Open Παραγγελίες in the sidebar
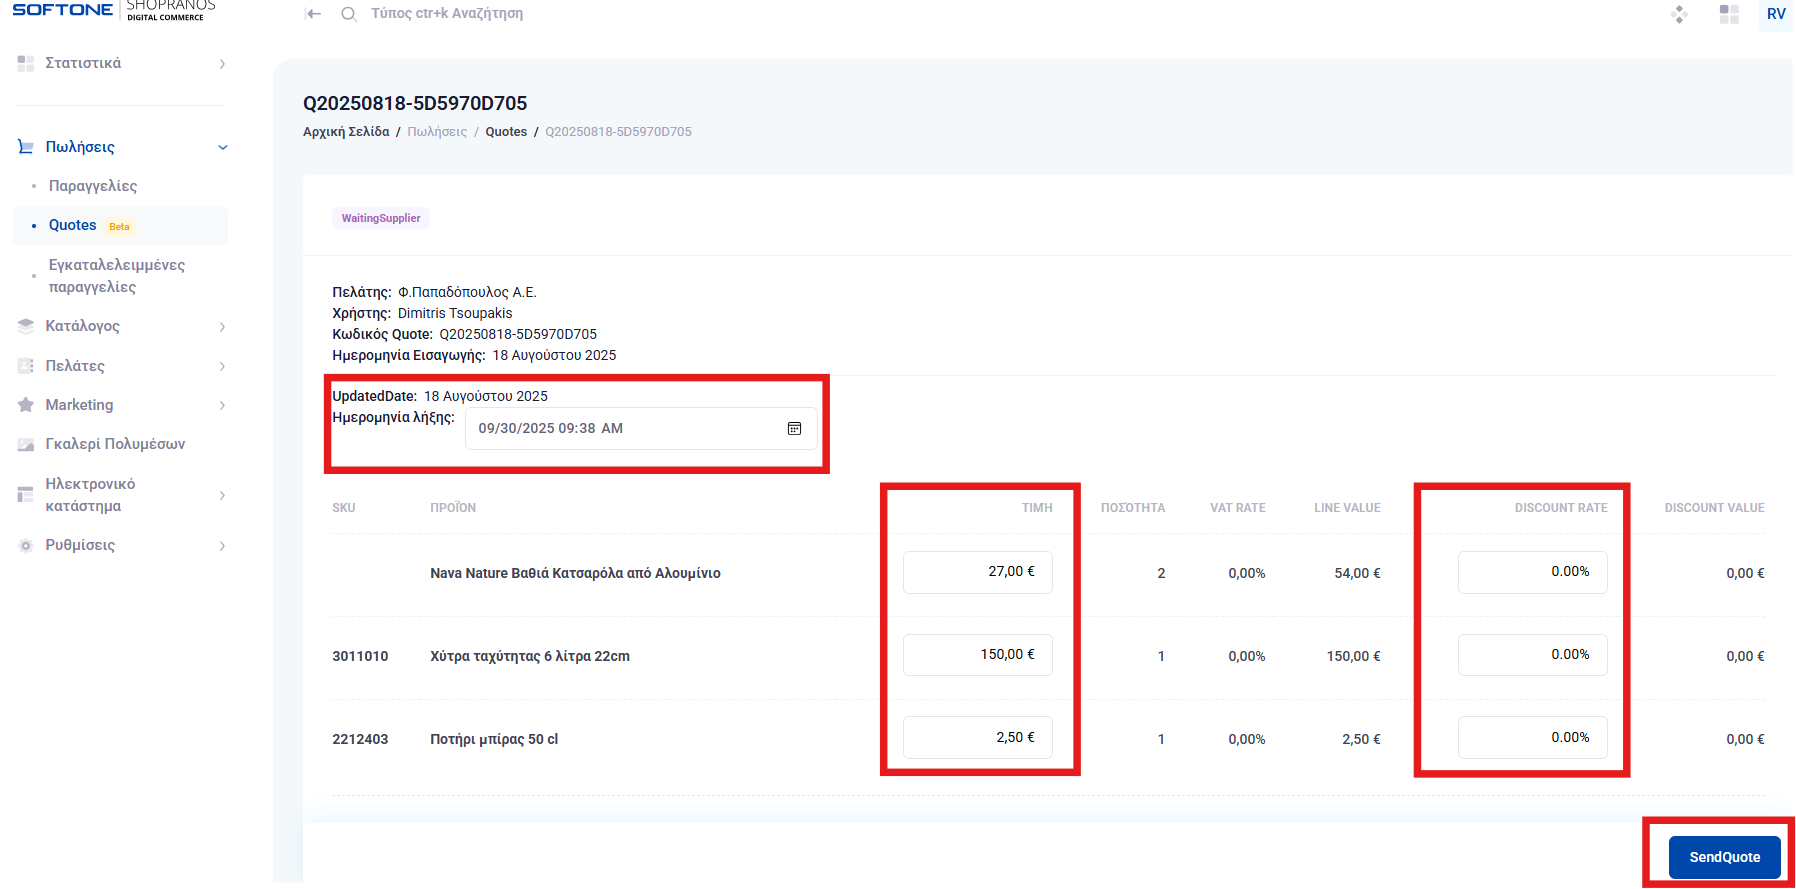1796x889 pixels. click(x=93, y=186)
